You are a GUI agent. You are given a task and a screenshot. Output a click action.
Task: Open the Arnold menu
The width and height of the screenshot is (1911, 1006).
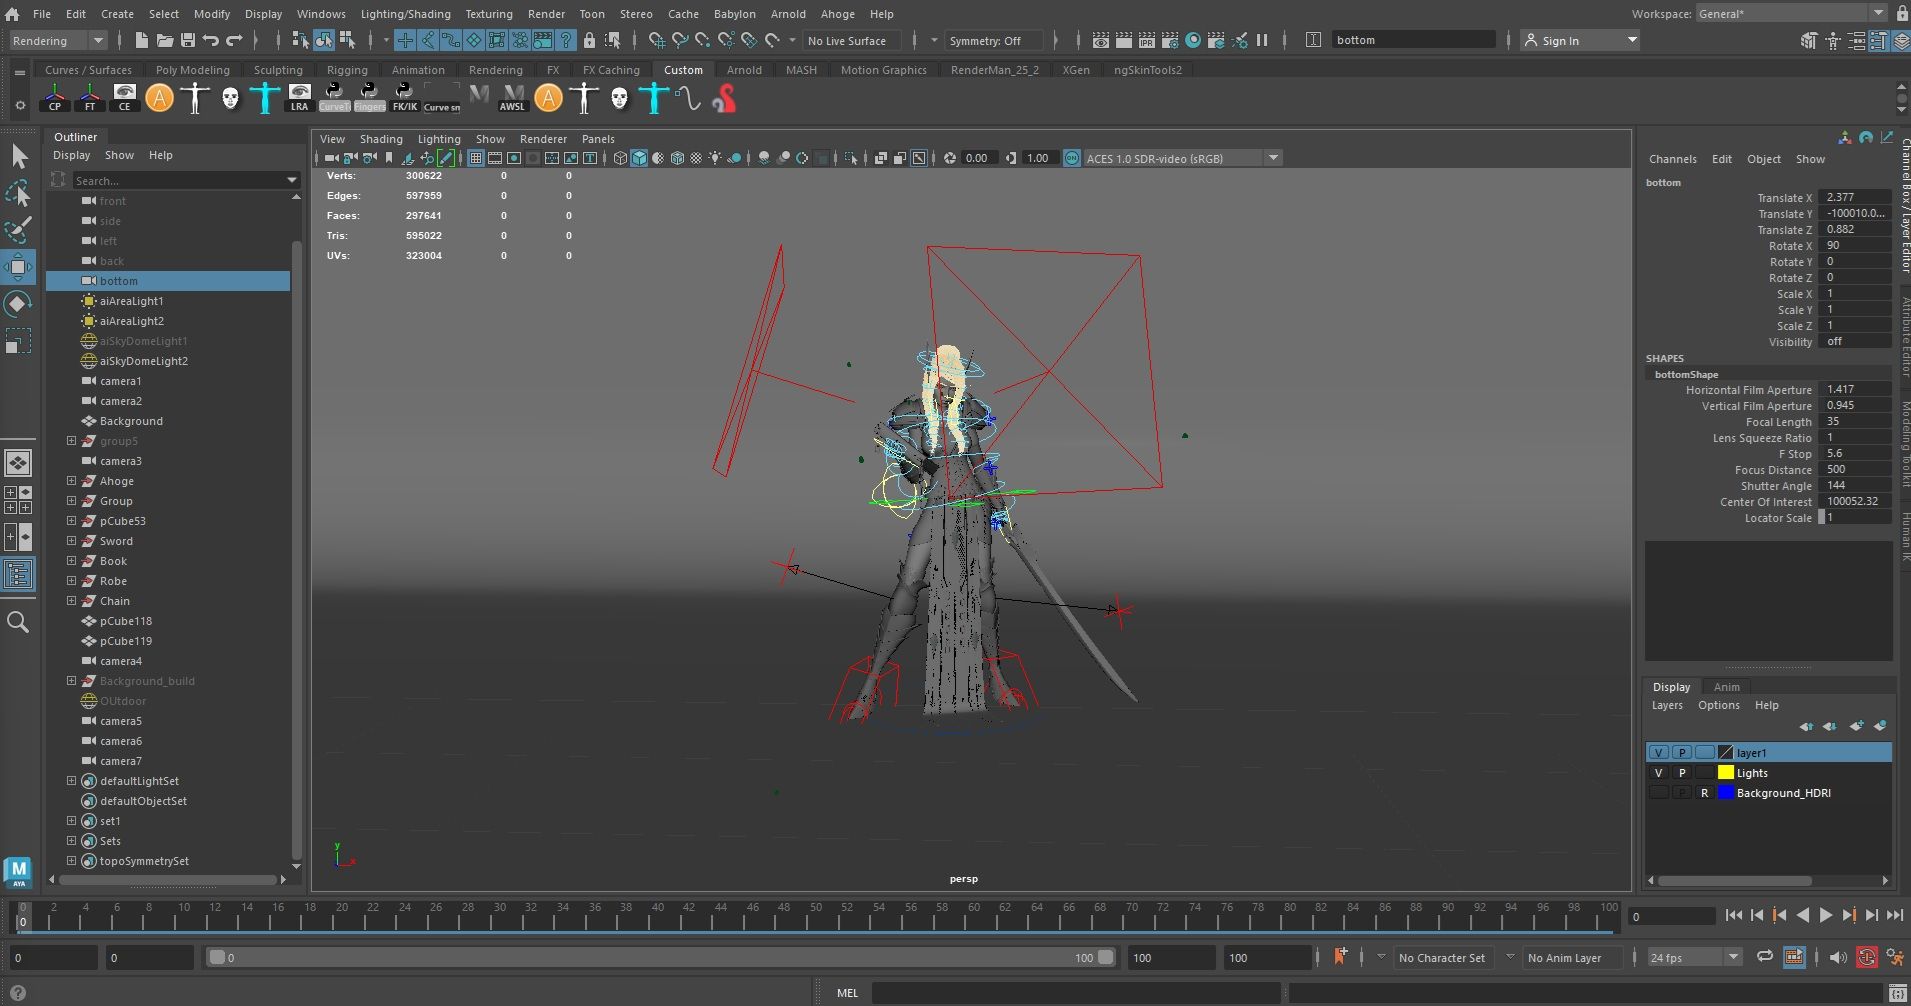[788, 14]
